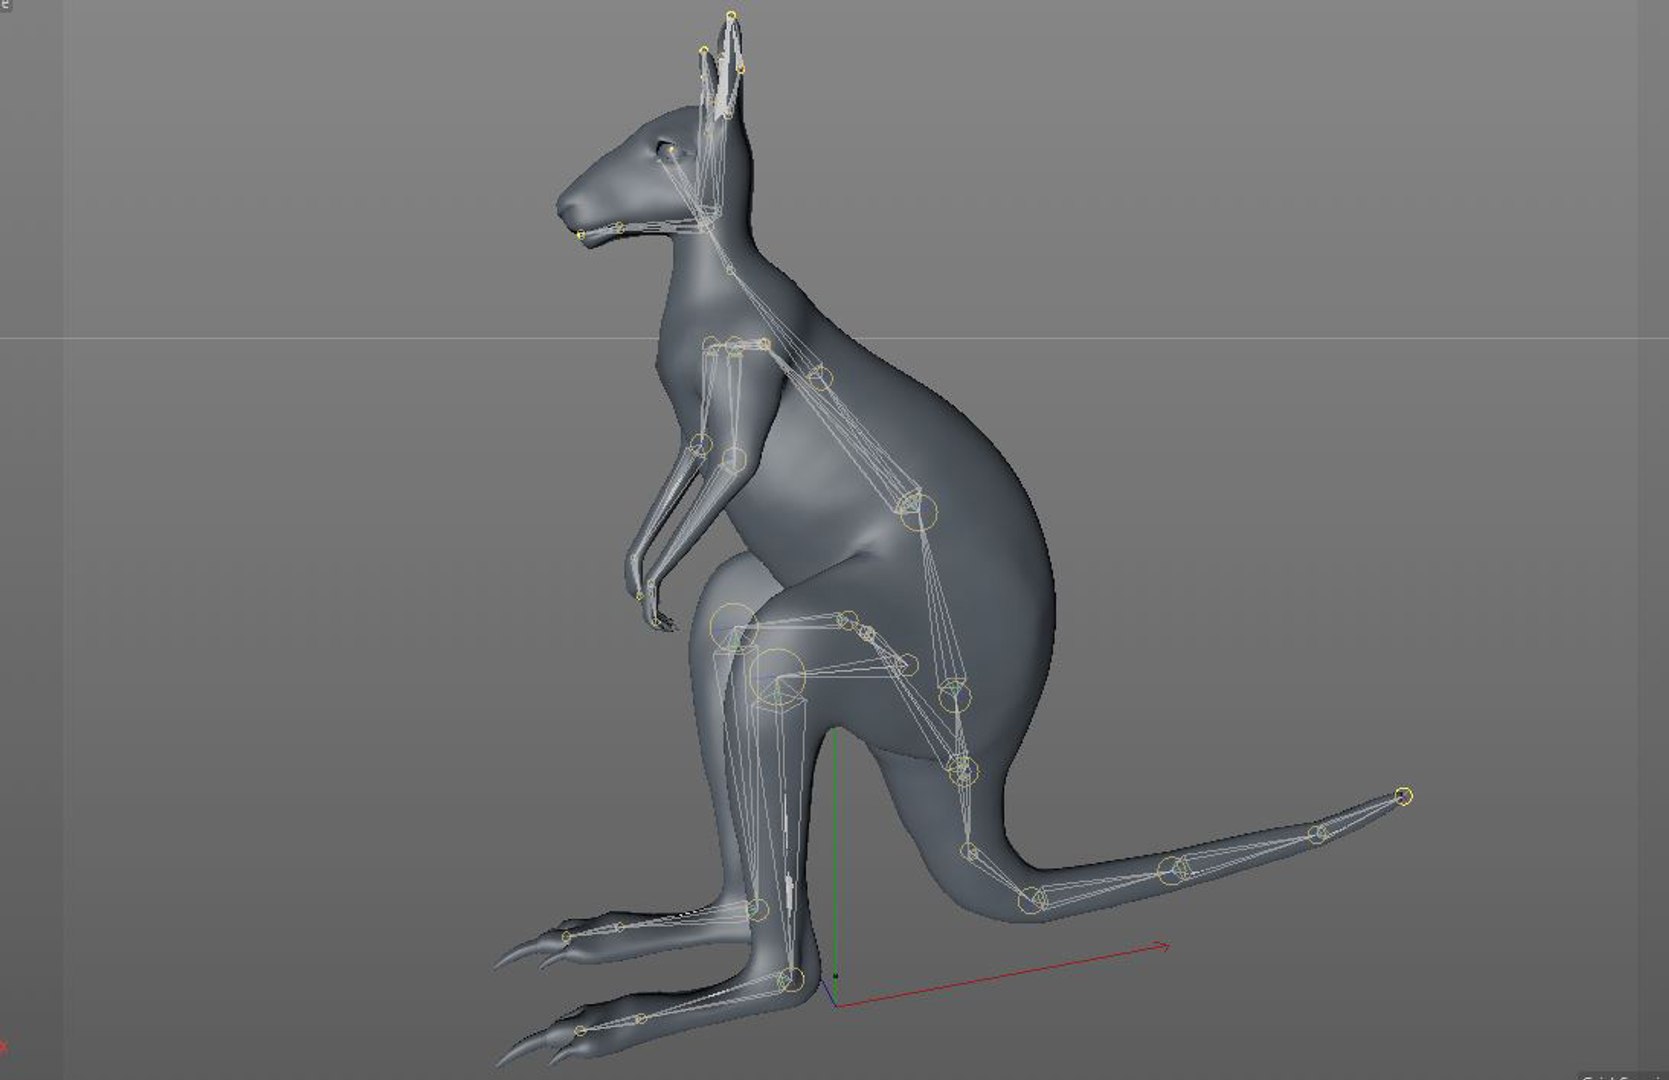The height and width of the screenshot is (1080, 1669).
Task: Select the upper back joint behind shoulder
Action: 818,377
